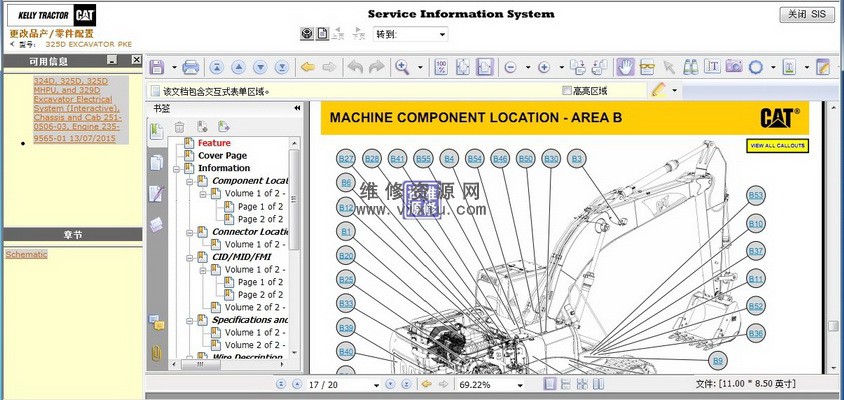Open the 转到 dropdown list
The width and height of the screenshot is (844, 400).
click(x=442, y=34)
